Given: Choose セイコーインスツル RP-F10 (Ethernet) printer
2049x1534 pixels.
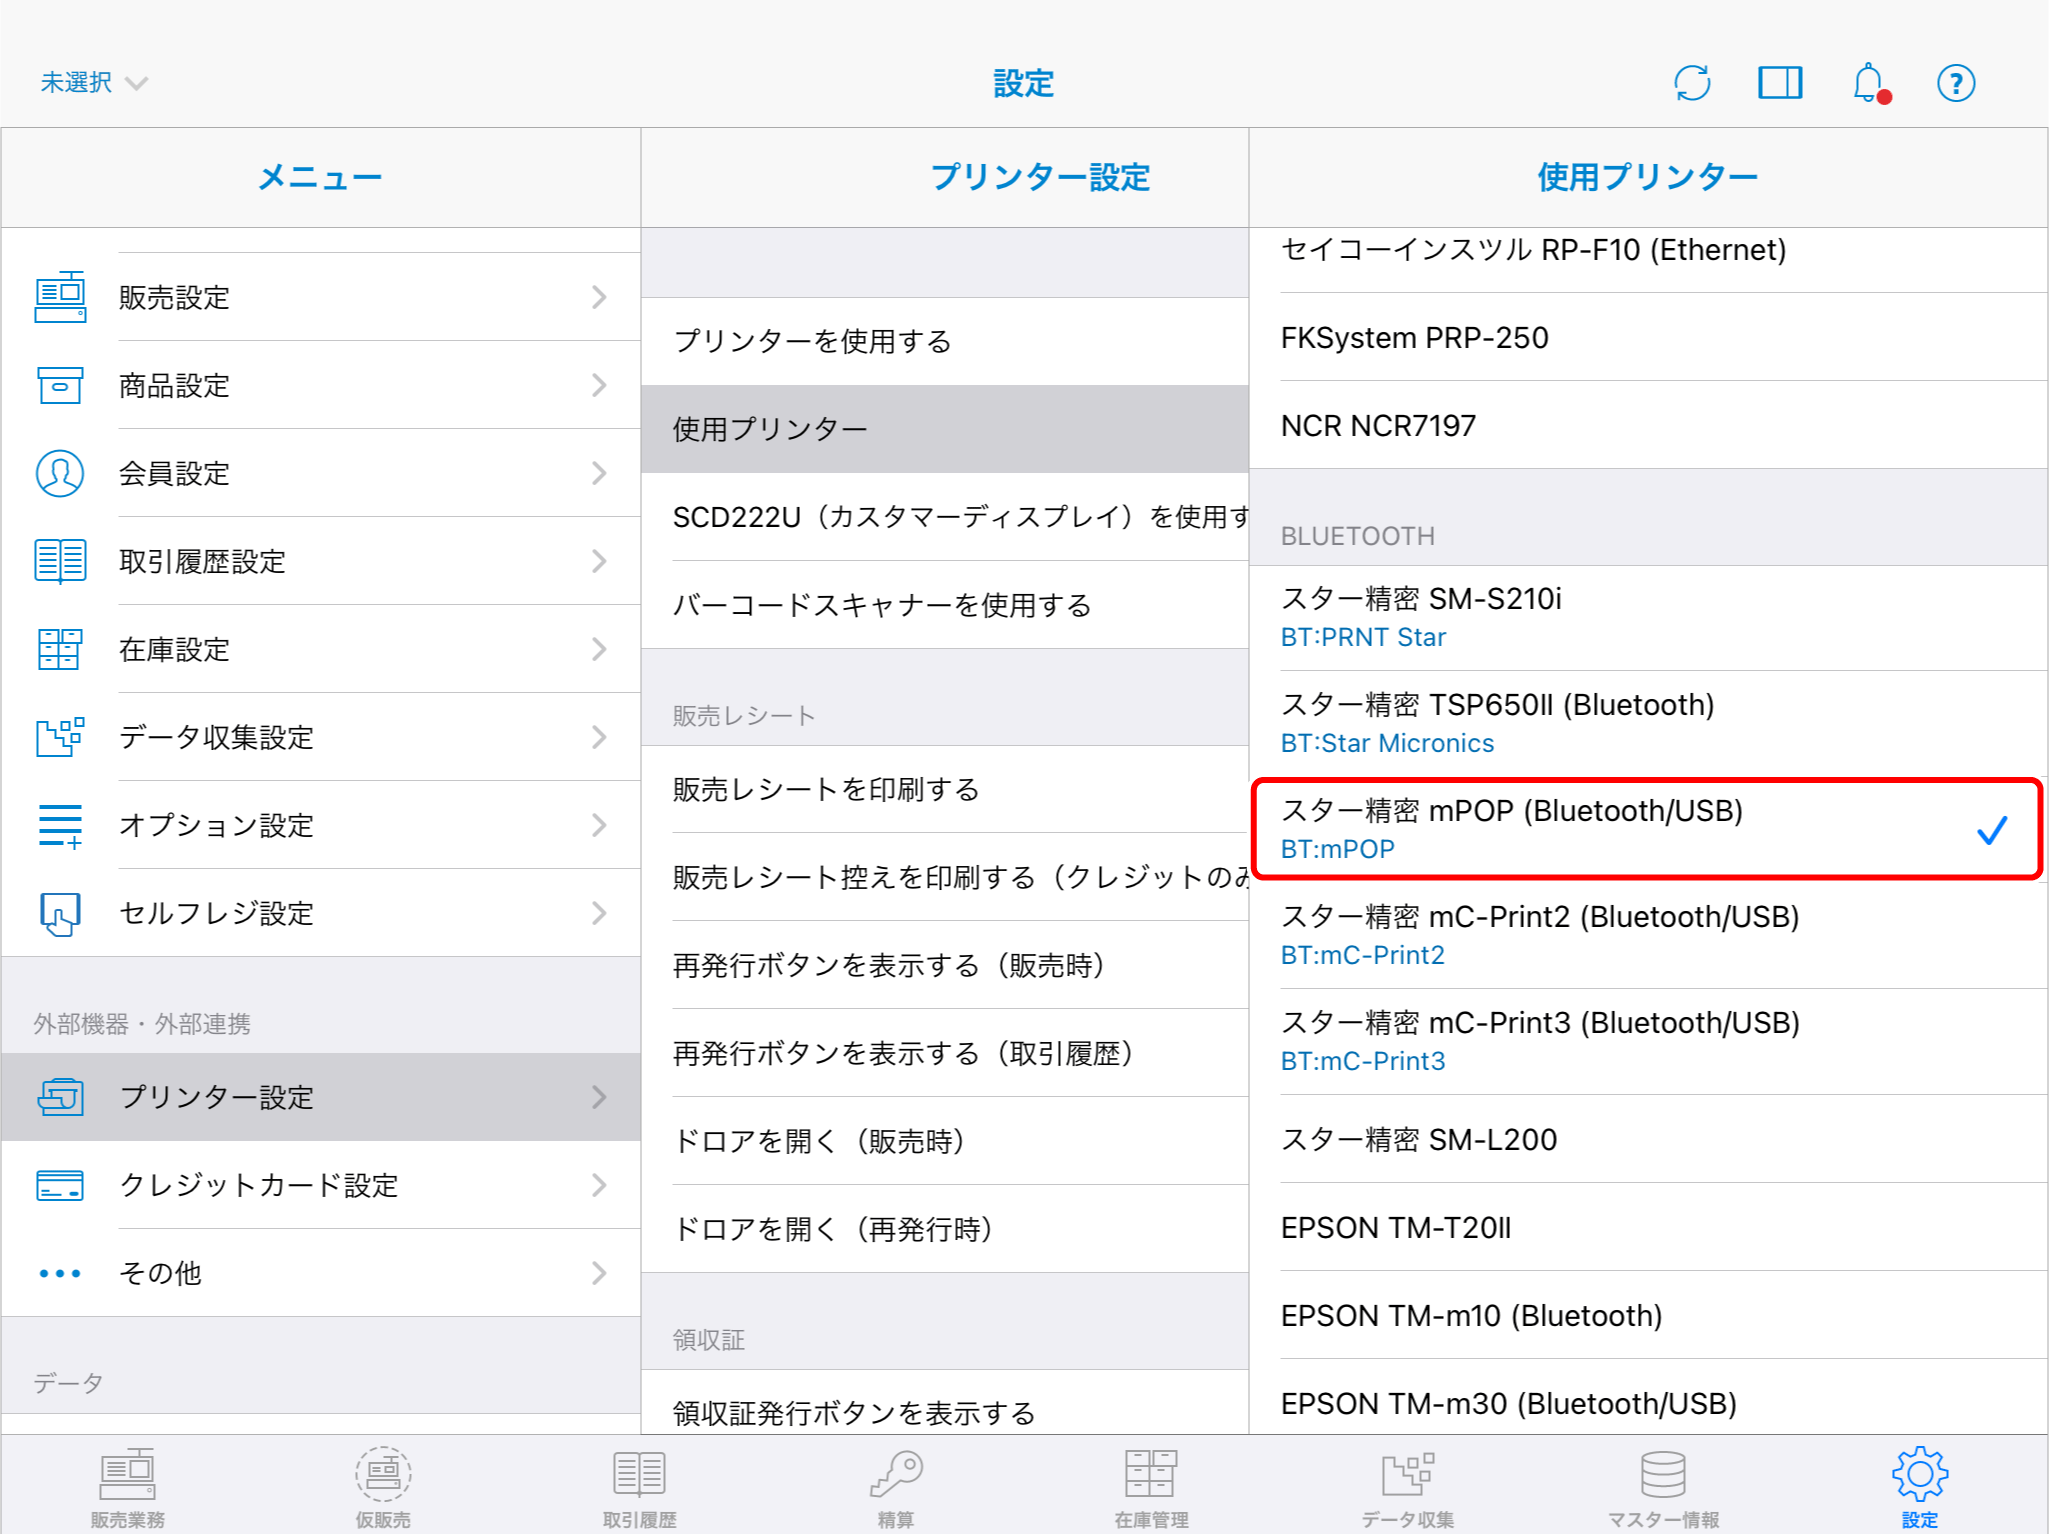Looking at the screenshot, I should pyautogui.click(x=1649, y=260).
